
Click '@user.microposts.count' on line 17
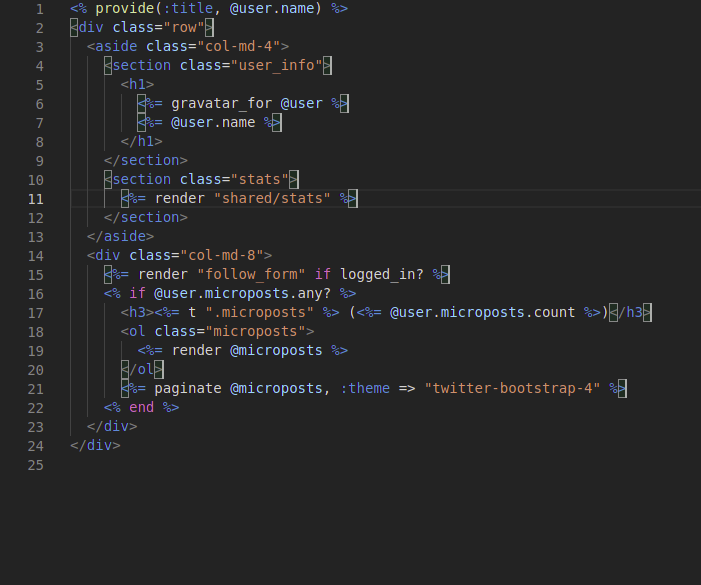pyautogui.click(x=483, y=312)
